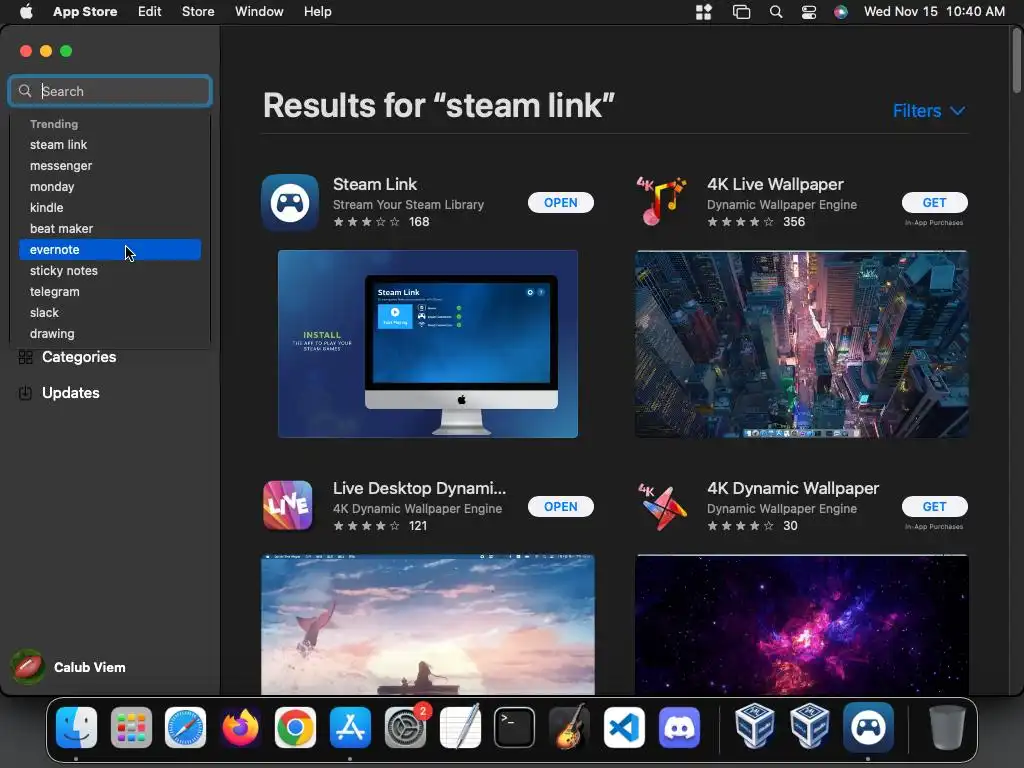The height and width of the screenshot is (768, 1024).
Task: Click the App Store icon in the Dock
Action: click(x=350, y=728)
